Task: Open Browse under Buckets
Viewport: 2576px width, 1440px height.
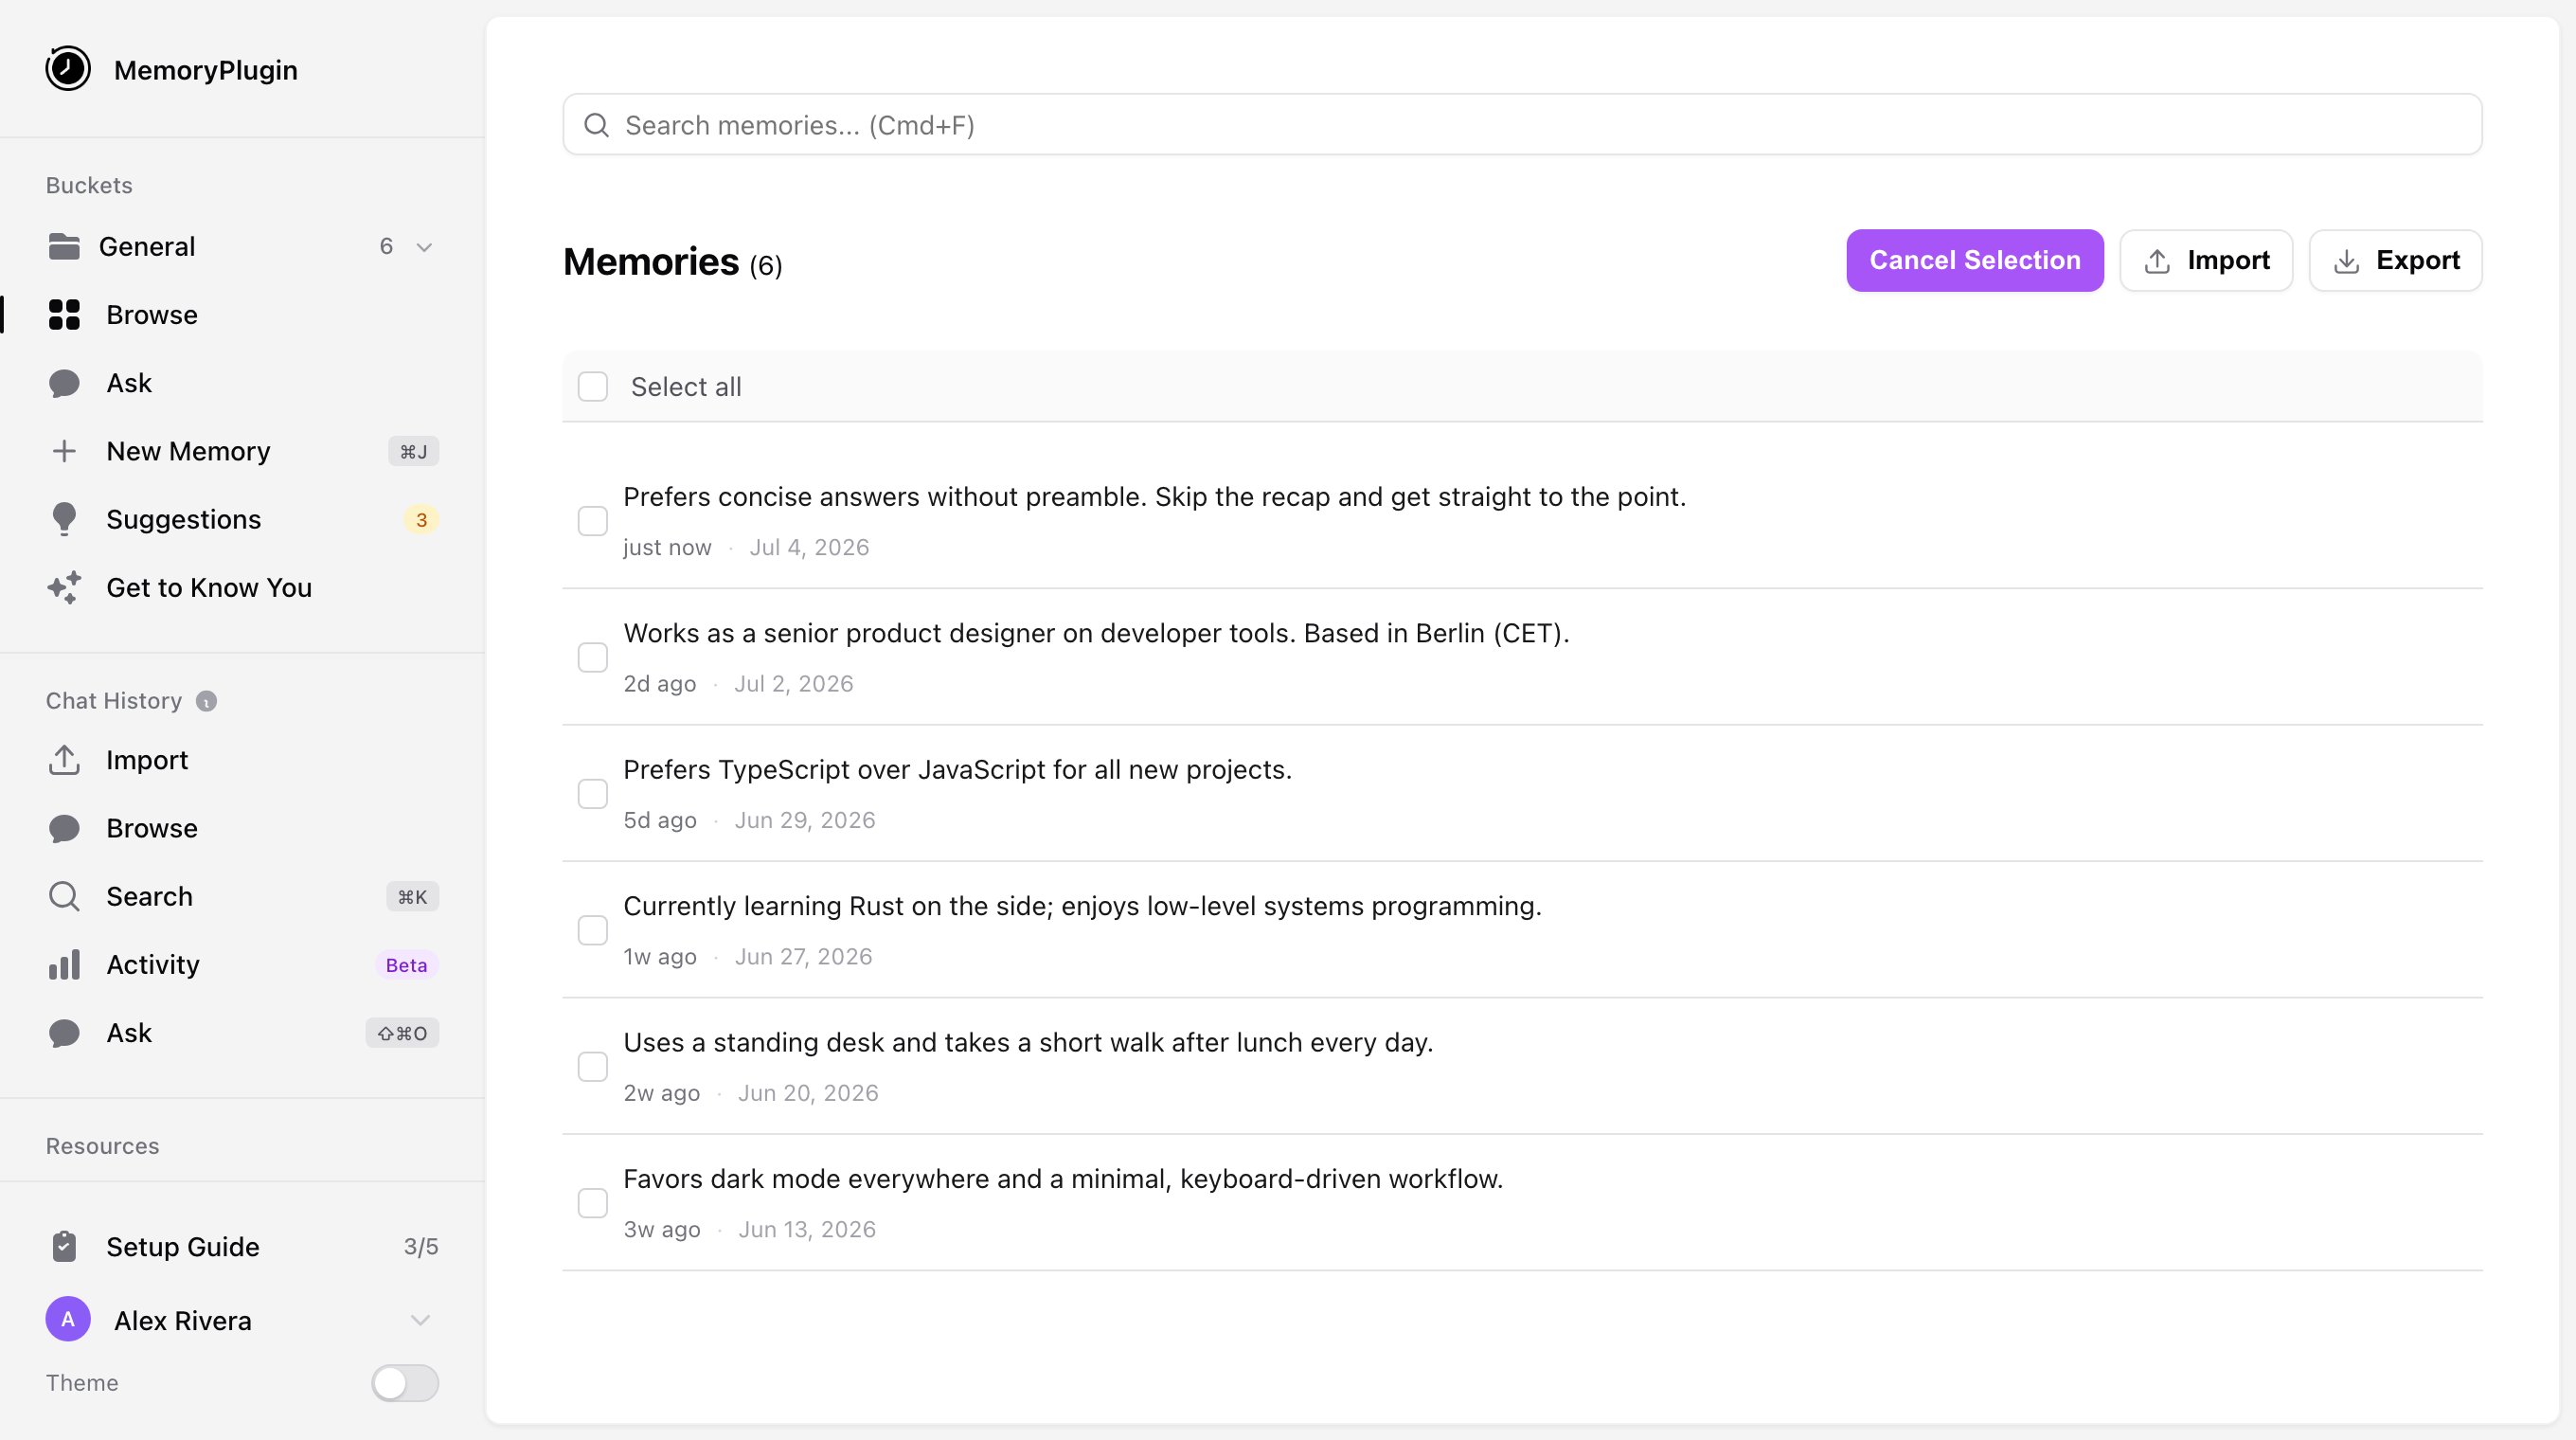Action: click(242, 314)
